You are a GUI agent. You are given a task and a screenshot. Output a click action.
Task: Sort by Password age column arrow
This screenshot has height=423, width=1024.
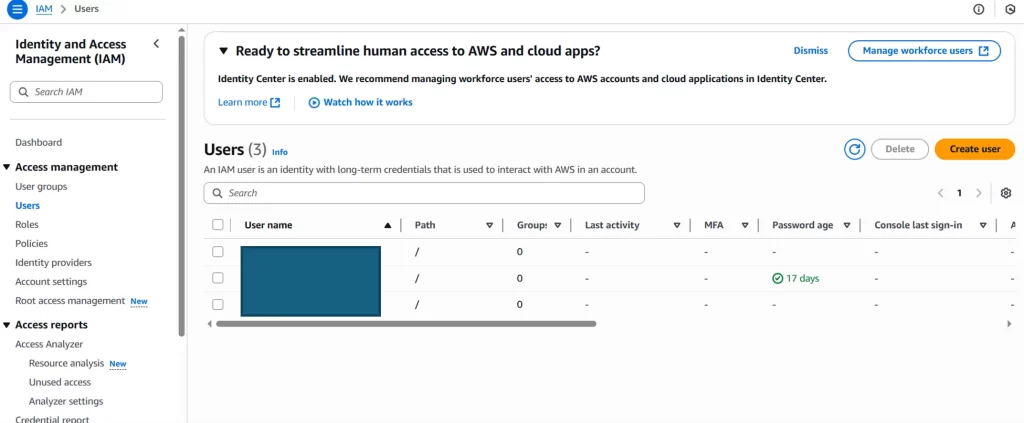pyautogui.click(x=847, y=225)
